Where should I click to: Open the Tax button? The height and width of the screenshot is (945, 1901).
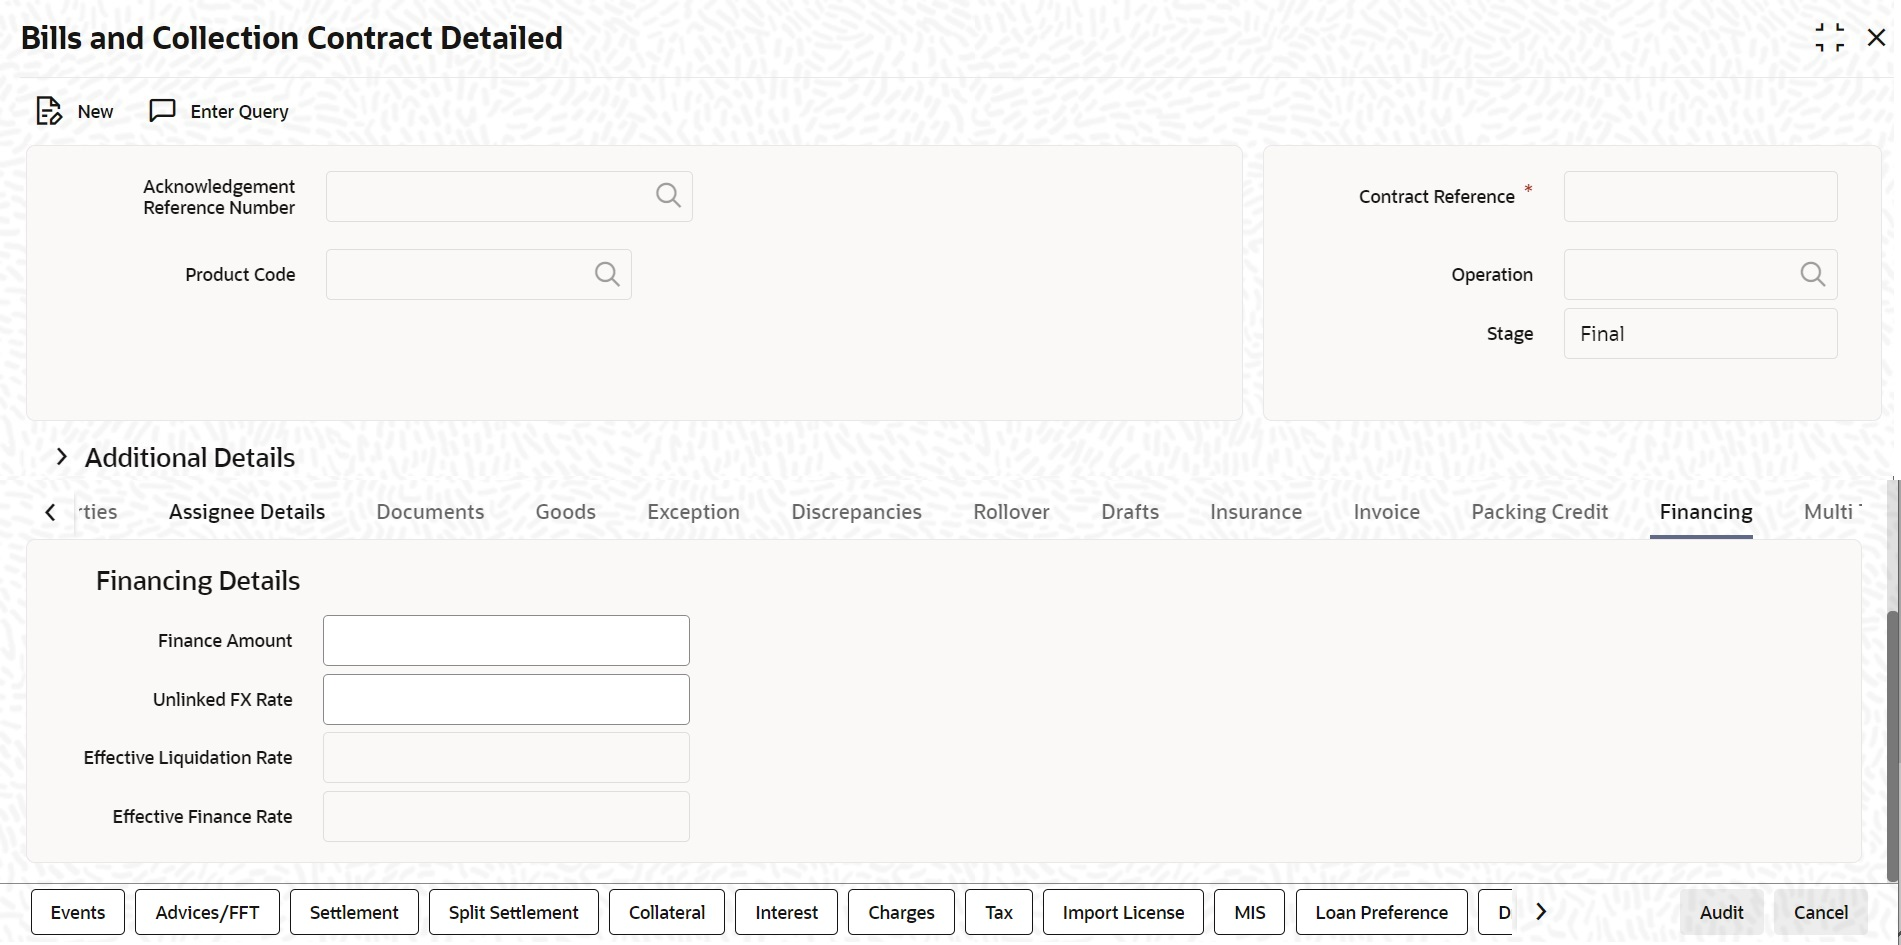click(999, 912)
